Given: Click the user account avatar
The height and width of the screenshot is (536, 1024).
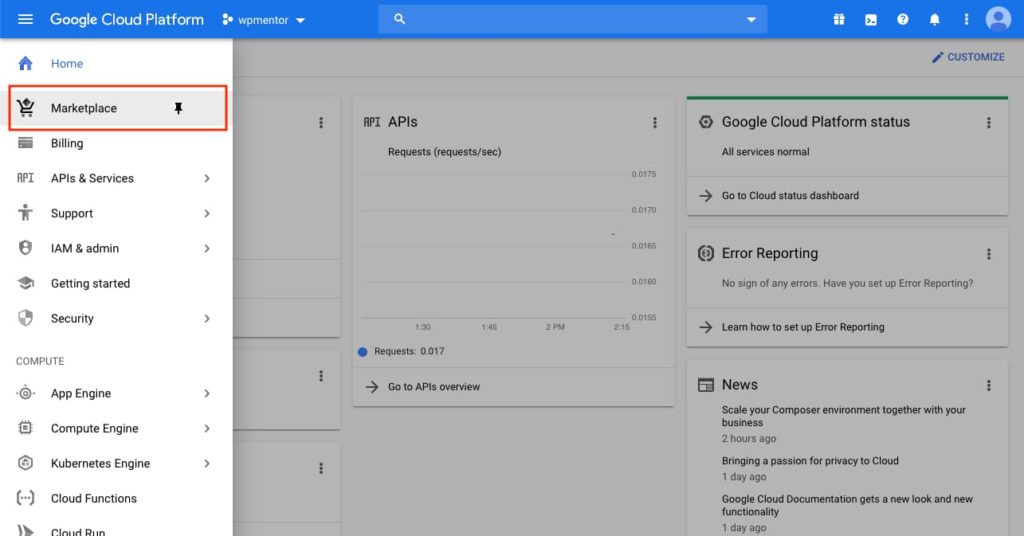Looking at the screenshot, I should point(998,19).
